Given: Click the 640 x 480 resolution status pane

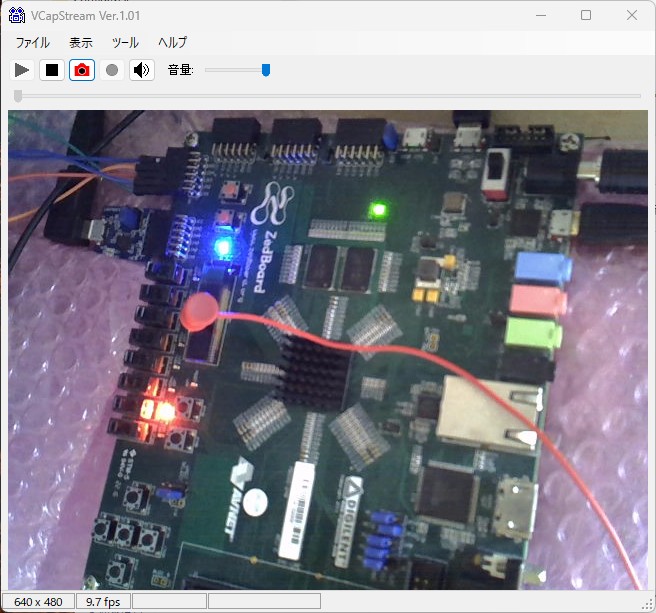Looking at the screenshot, I should [x=38, y=602].
